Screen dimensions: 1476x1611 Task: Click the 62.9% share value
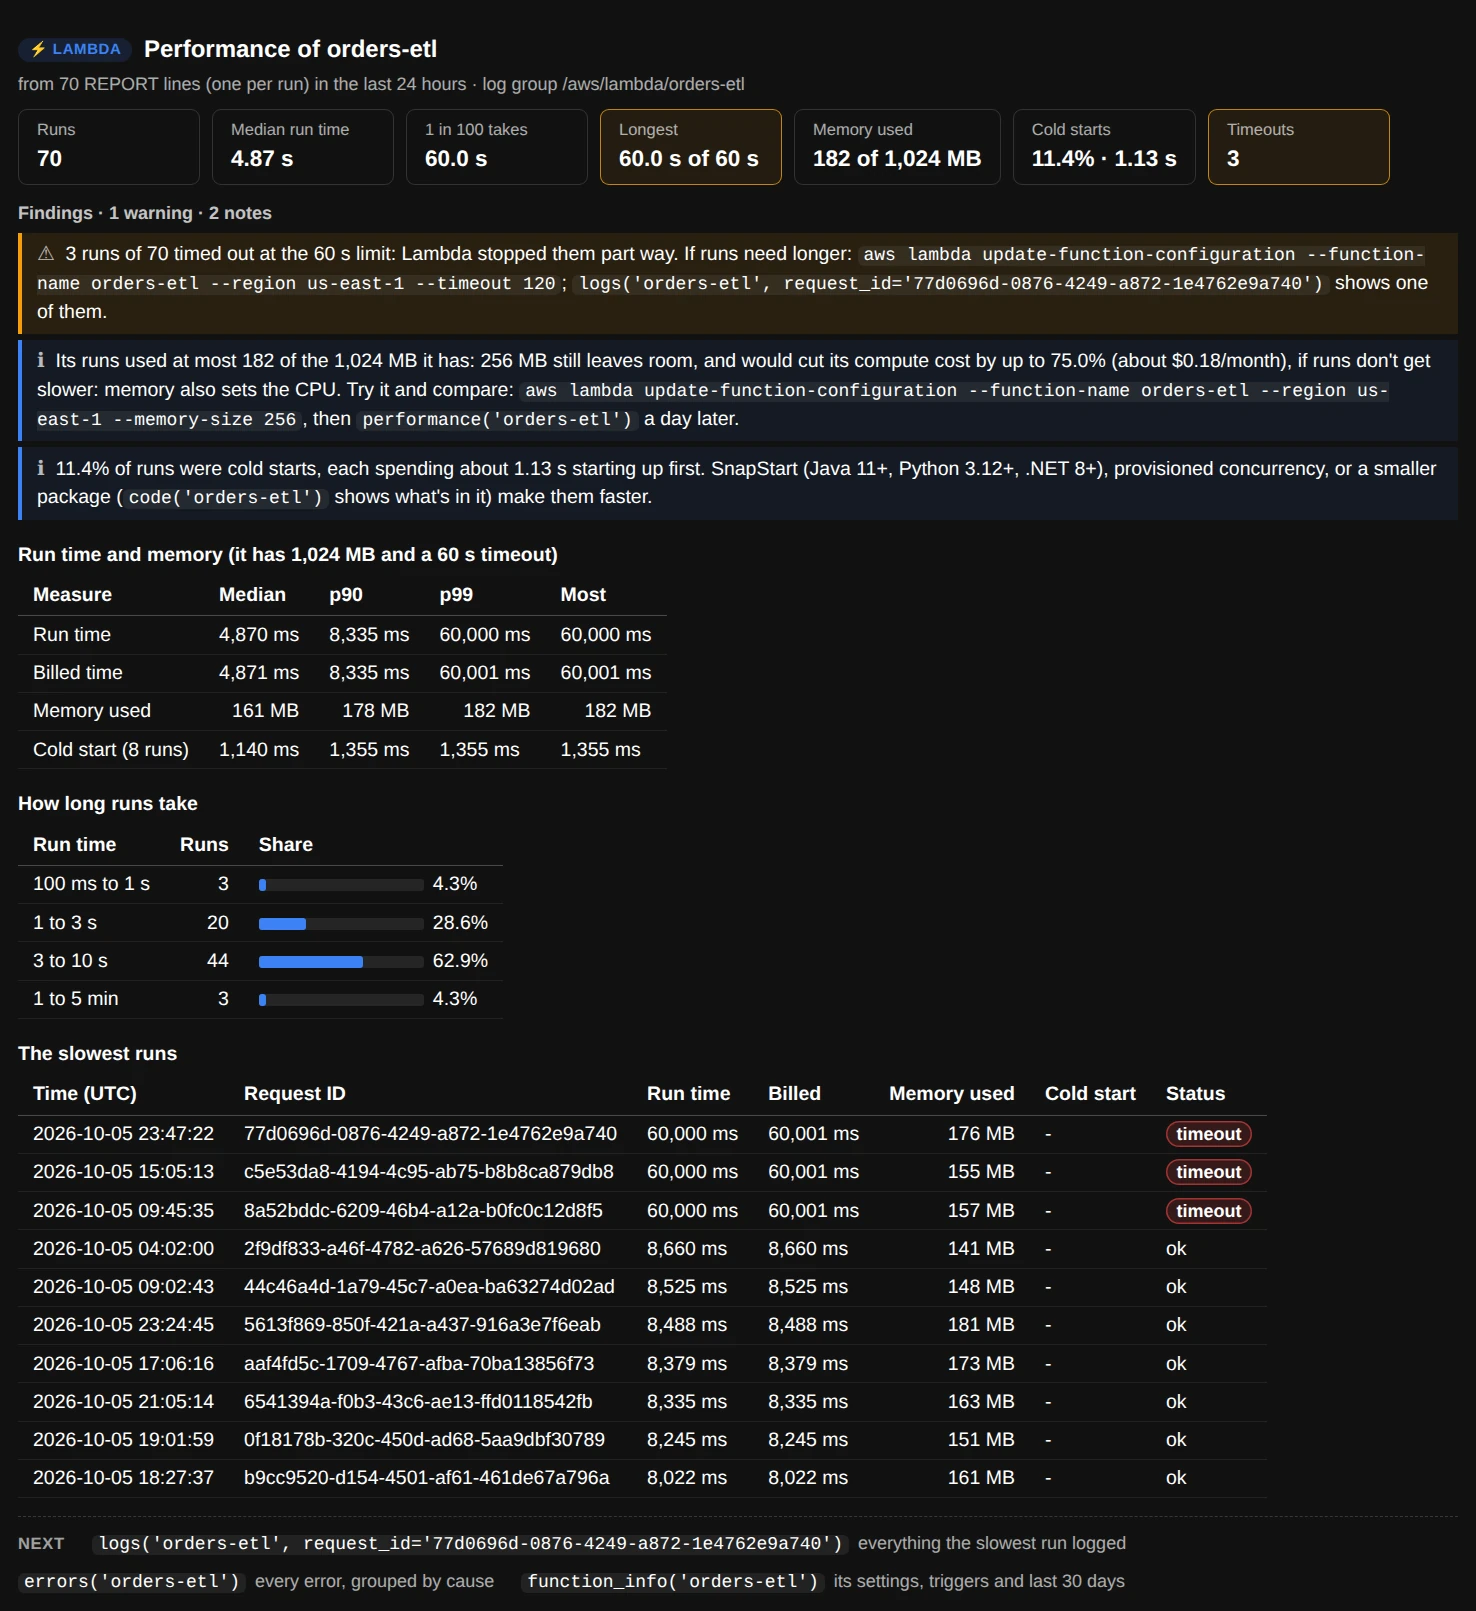coord(460,961)
